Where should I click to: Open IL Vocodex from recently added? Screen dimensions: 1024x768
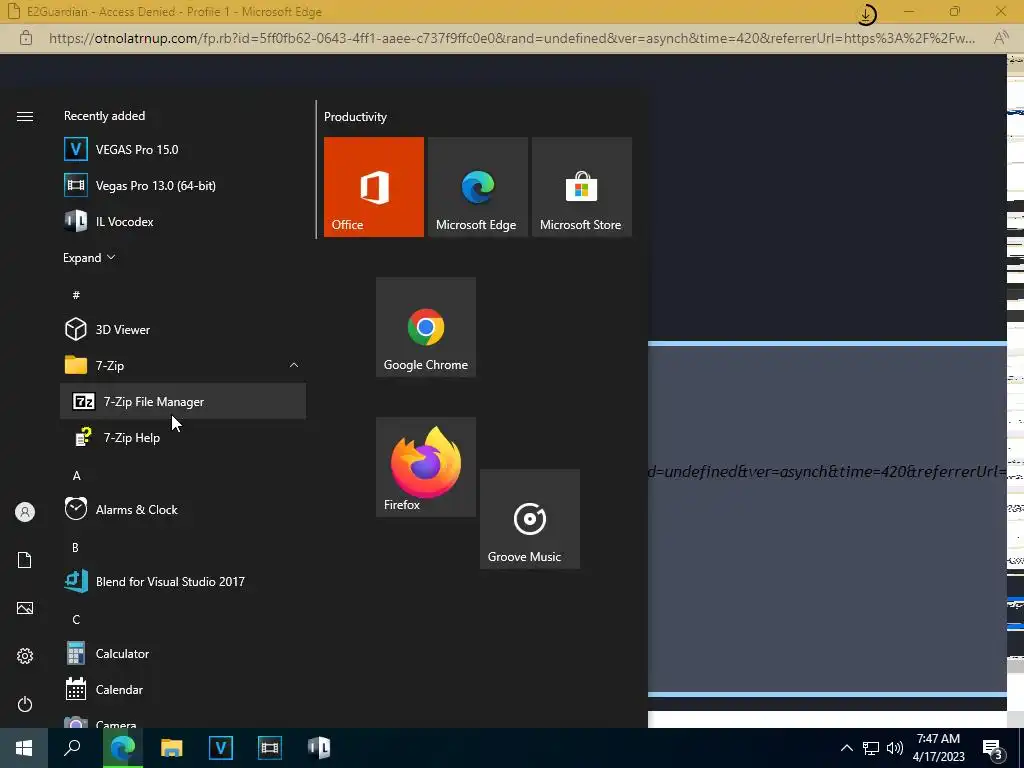[x=183, y=221]
